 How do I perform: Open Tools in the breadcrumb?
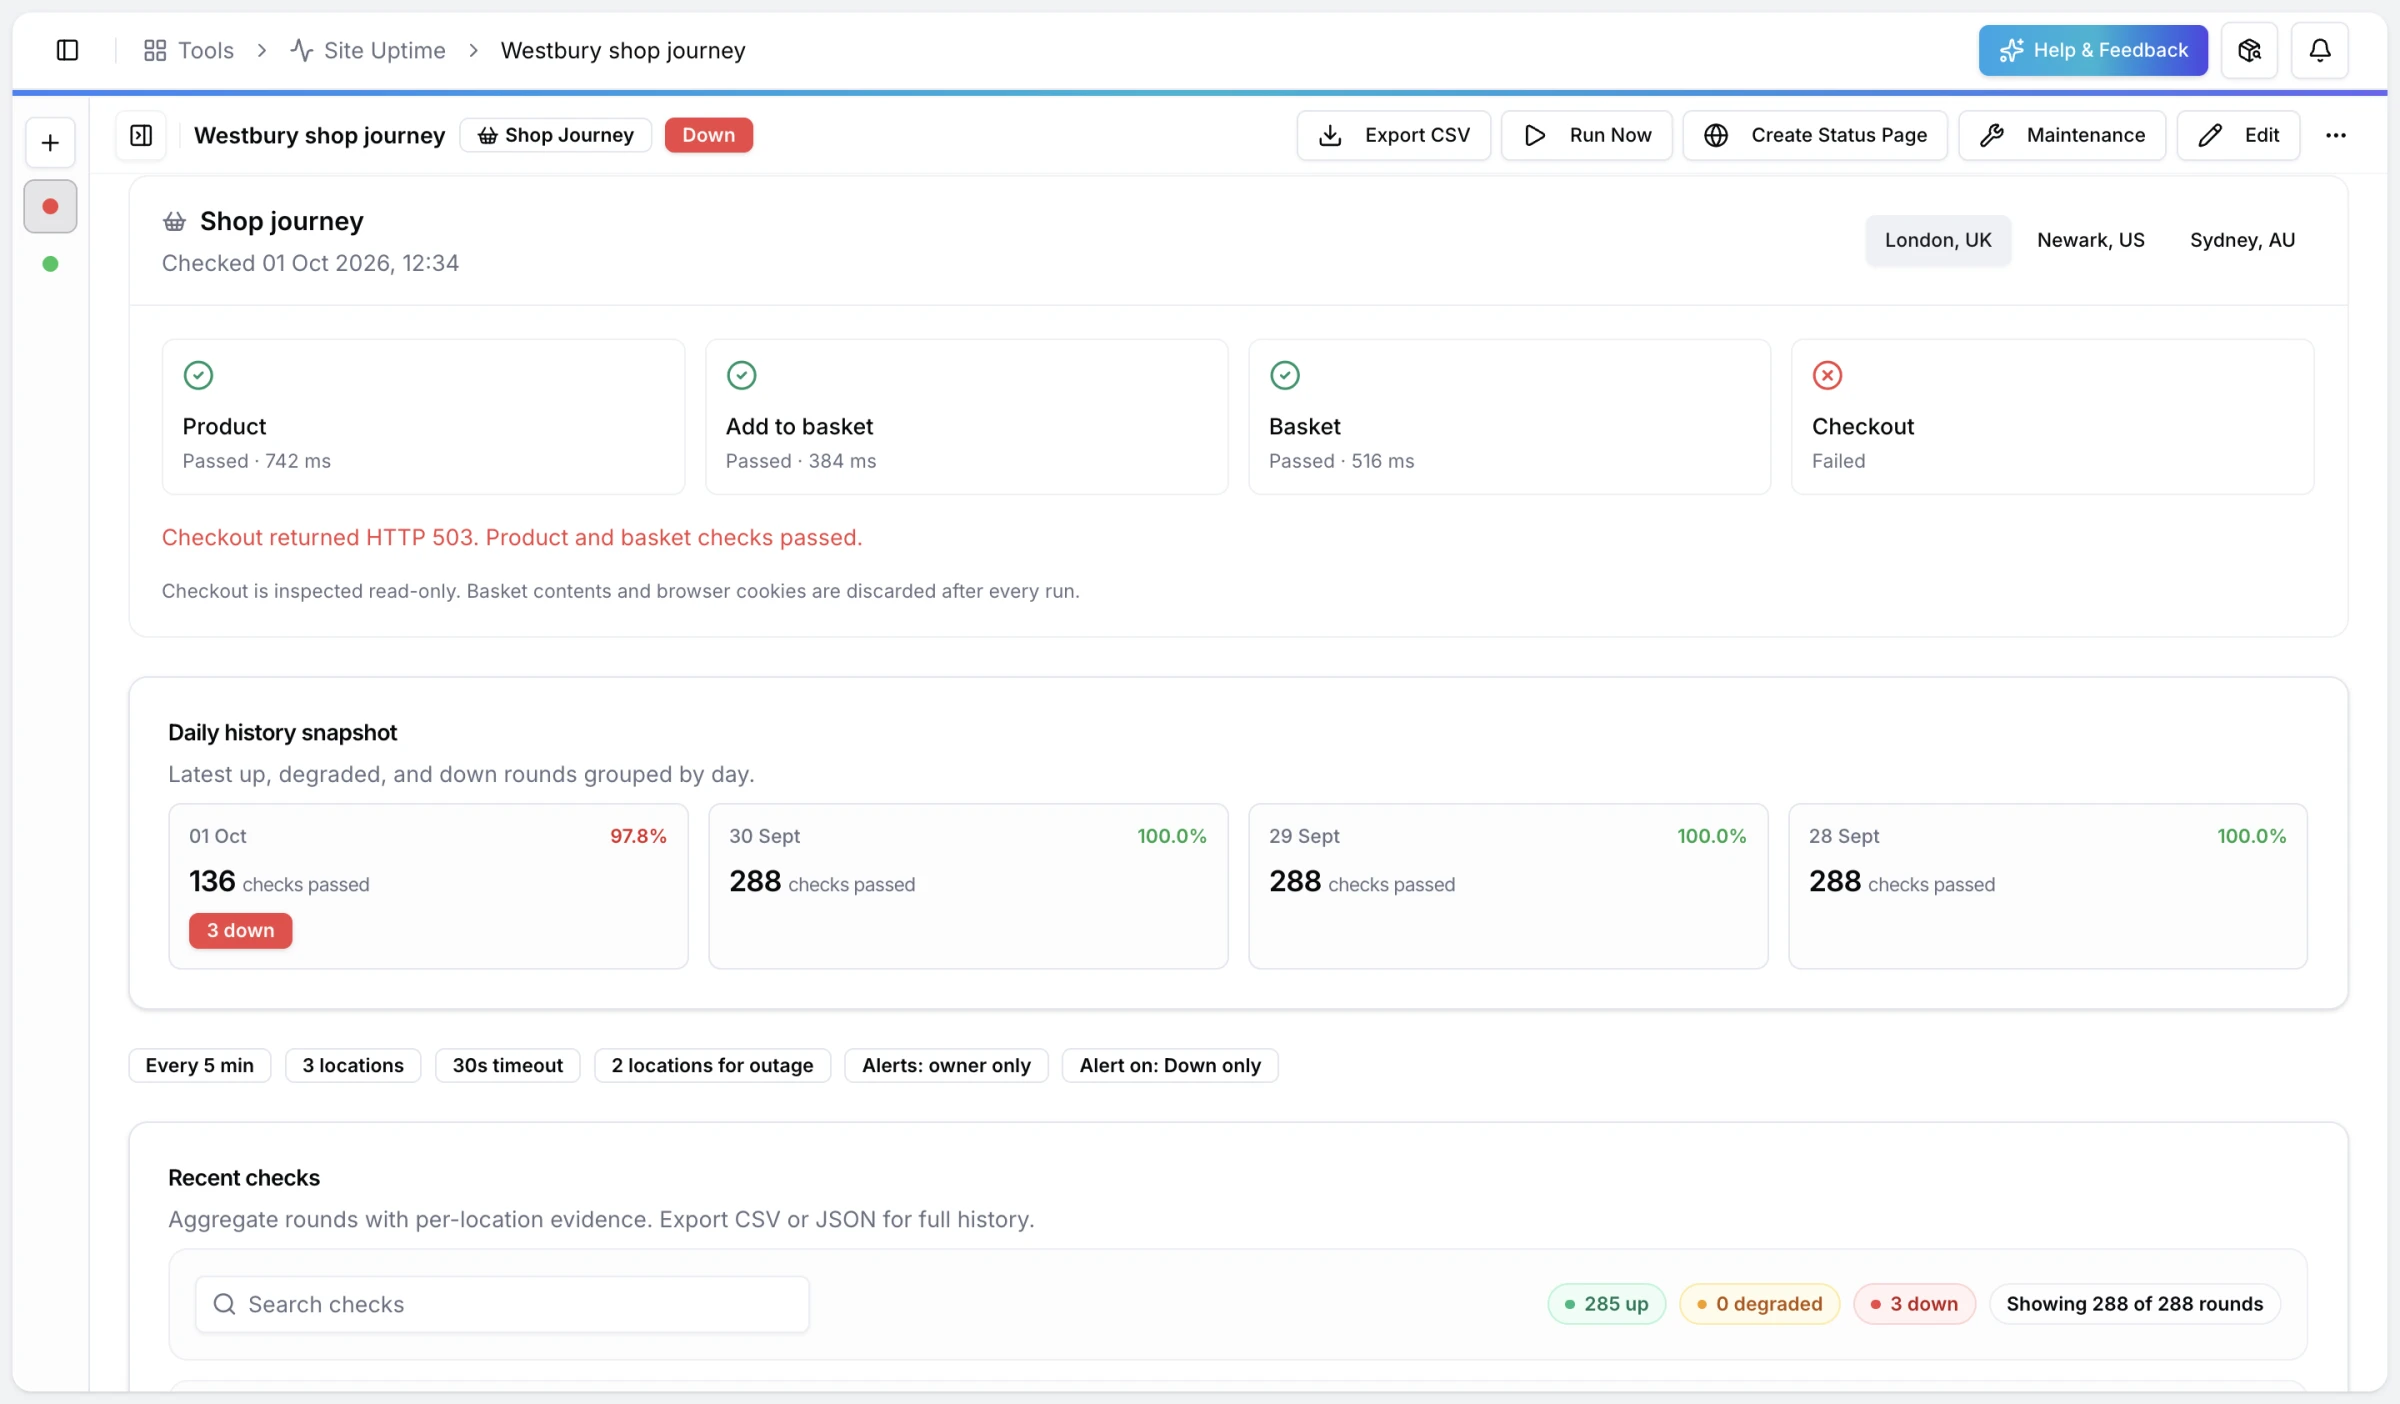(189, 50)
